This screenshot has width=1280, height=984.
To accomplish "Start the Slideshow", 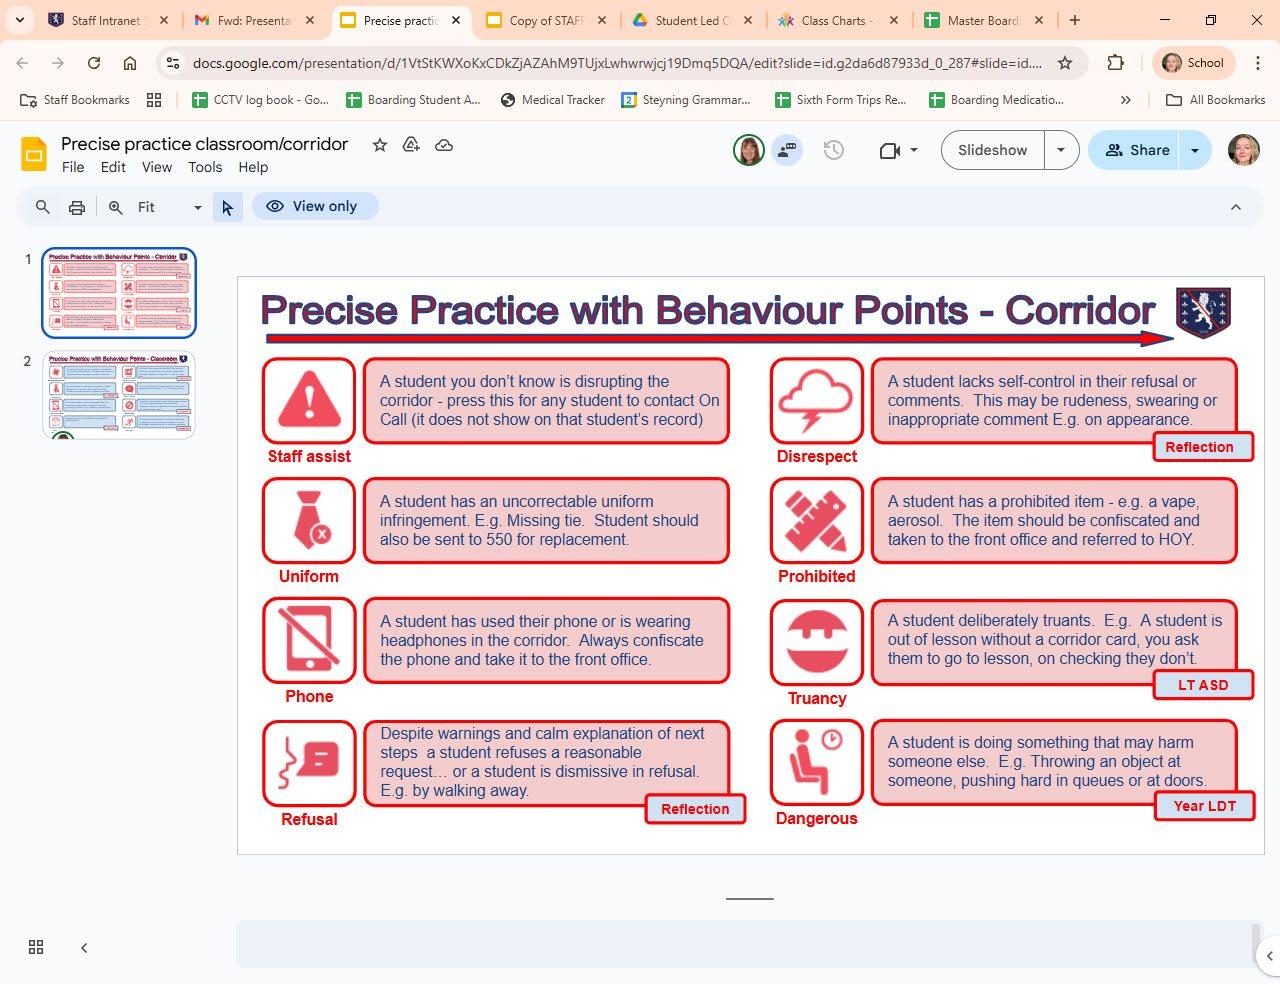I will click(x=992, y=150).
